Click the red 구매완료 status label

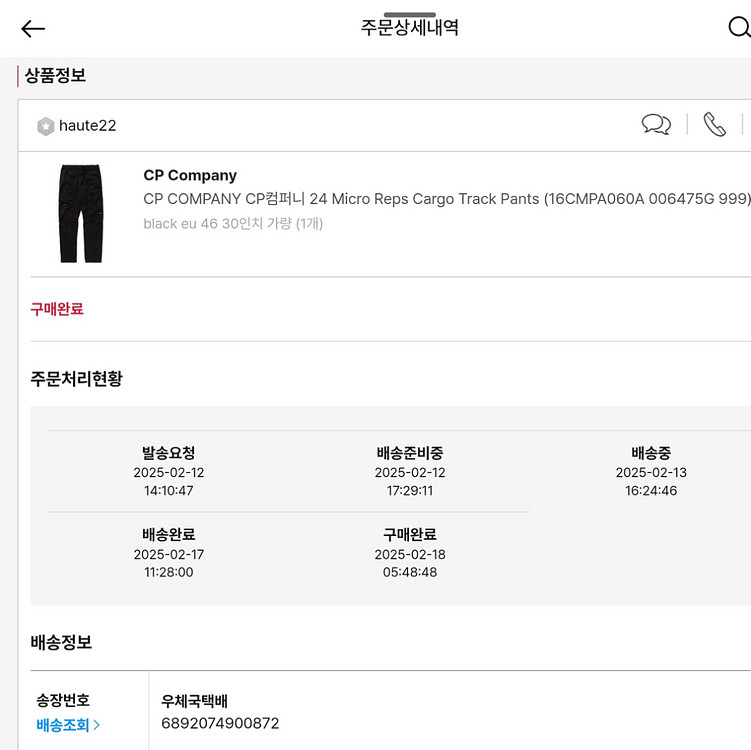click(57, 309)
